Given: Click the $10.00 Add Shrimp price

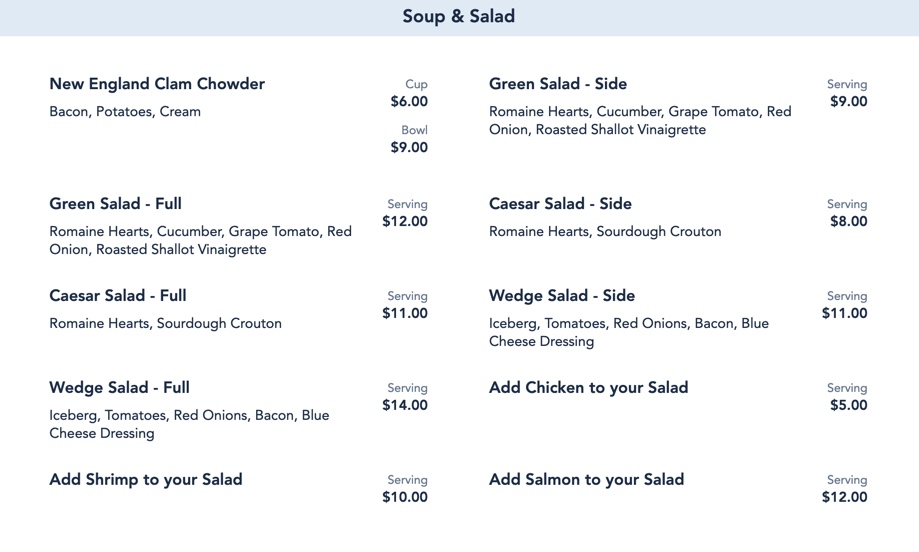Looking at the screenshot, I should click(405, 497).
